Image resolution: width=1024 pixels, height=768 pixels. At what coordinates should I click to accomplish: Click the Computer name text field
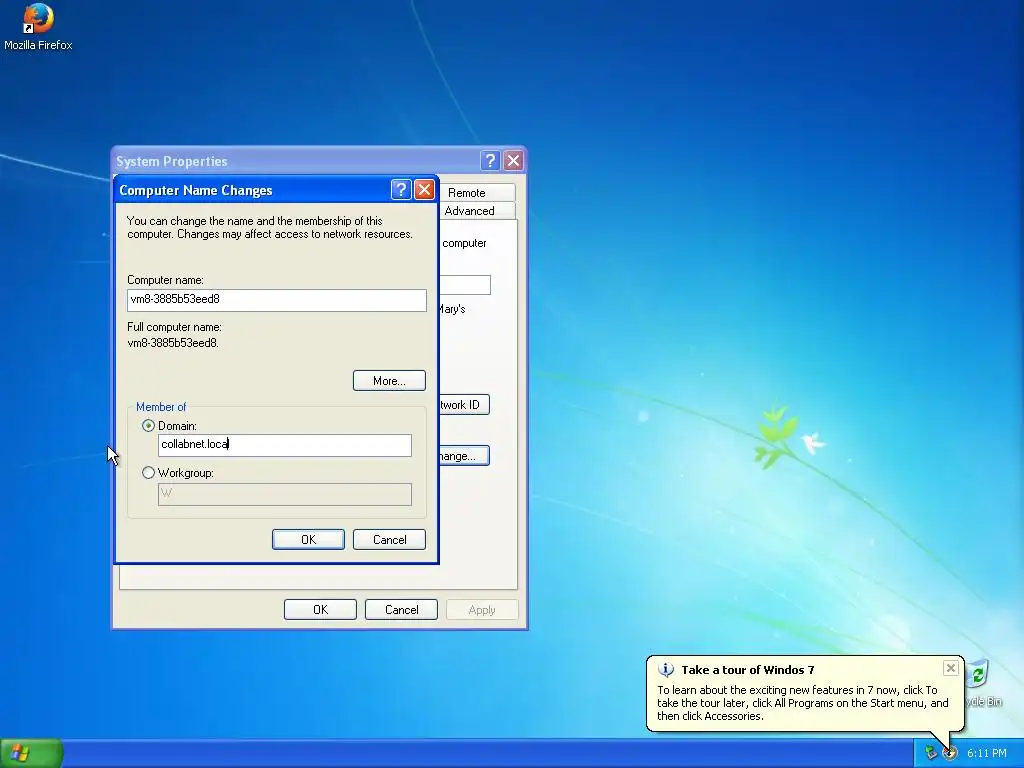[x=277, y=300]
